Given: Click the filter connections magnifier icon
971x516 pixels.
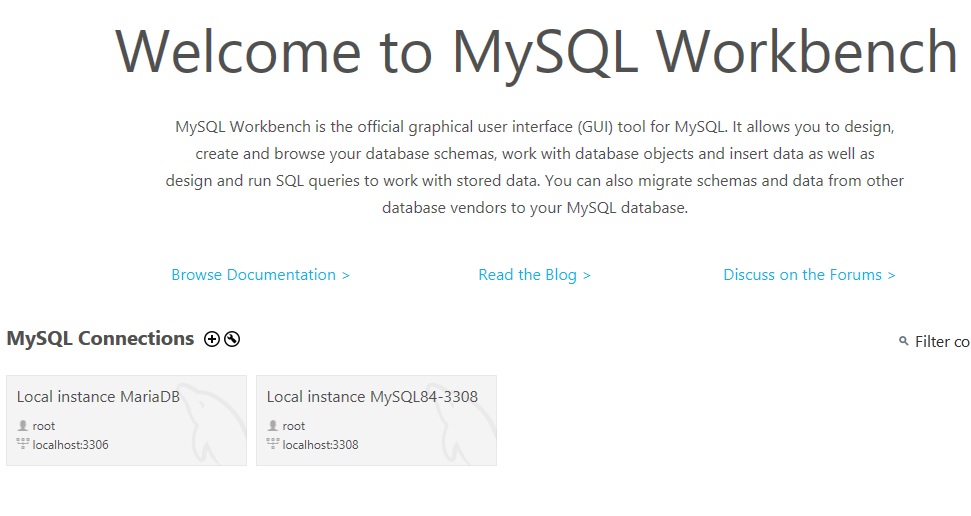Looking at the screenshot, I should (x=904, y=341).
